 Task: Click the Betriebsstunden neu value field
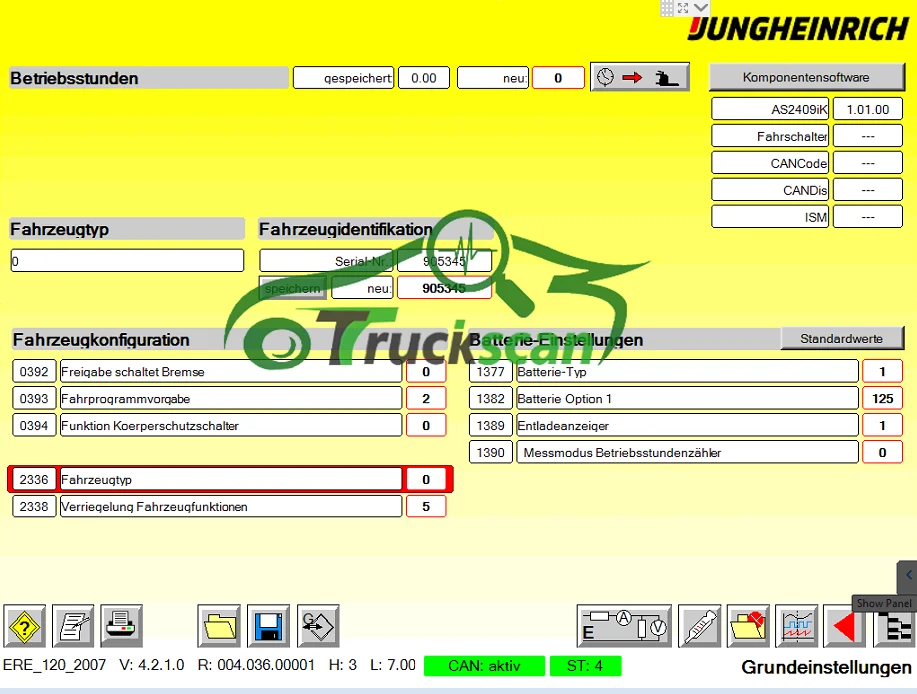click(558, 78)
